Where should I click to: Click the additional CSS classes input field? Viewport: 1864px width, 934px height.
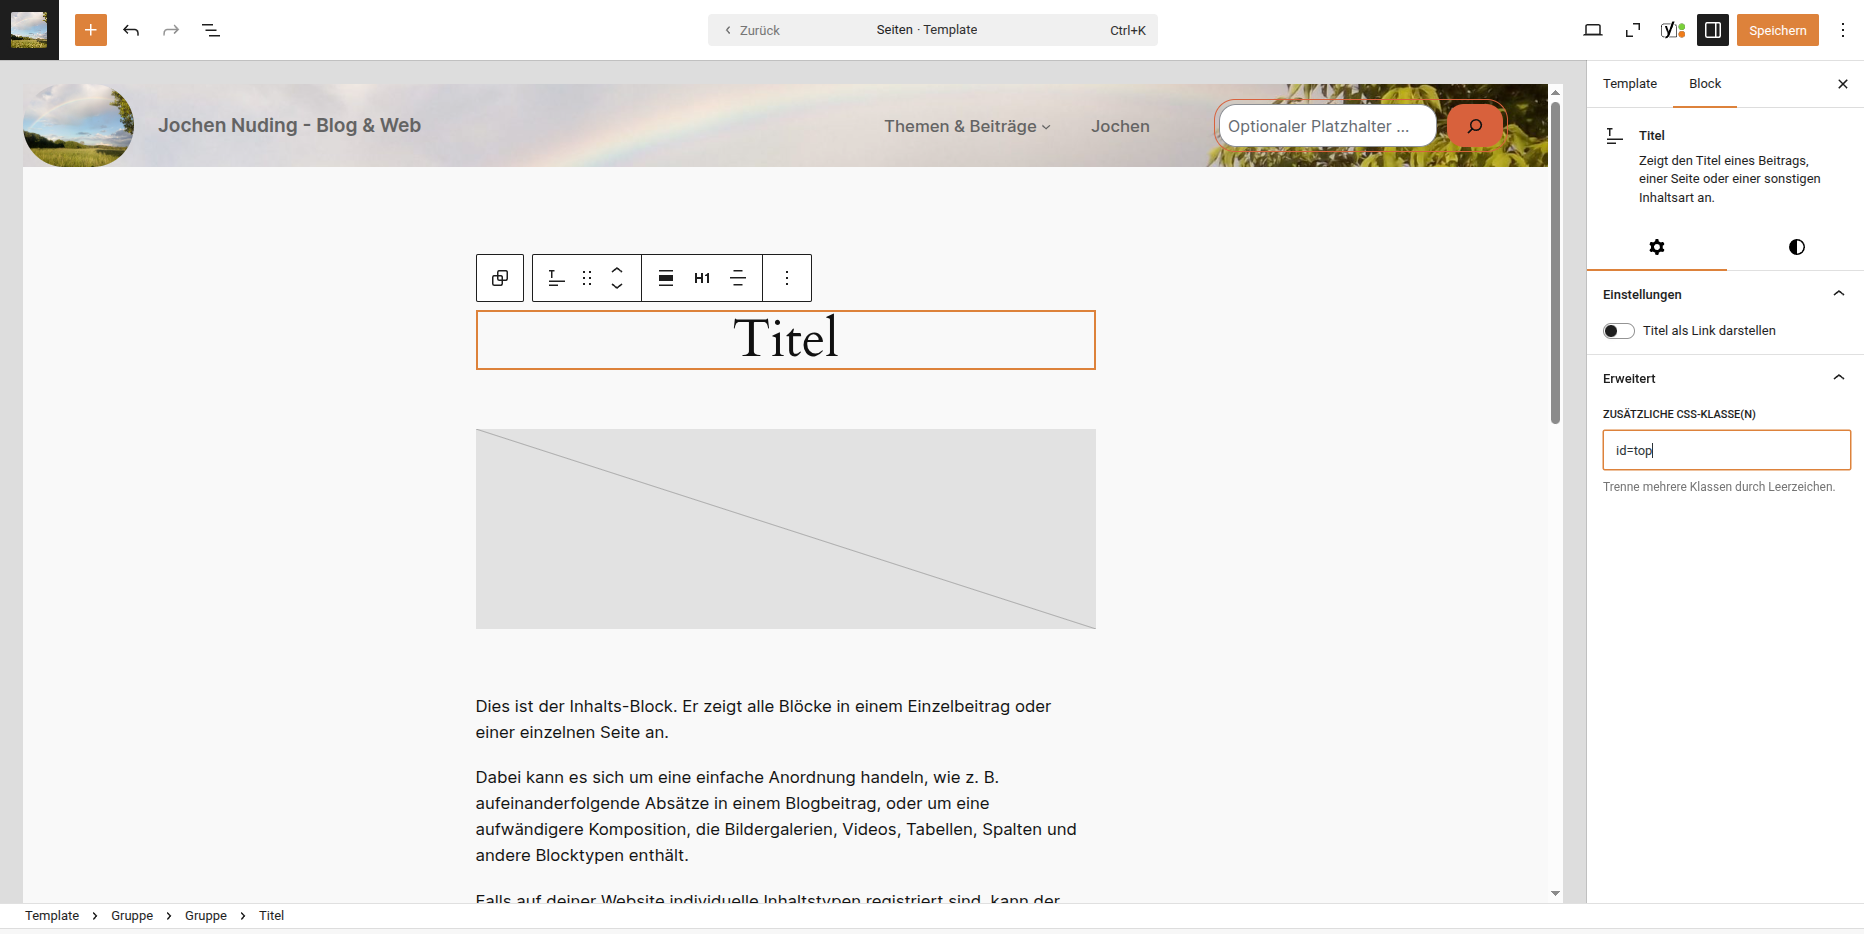1726,450
